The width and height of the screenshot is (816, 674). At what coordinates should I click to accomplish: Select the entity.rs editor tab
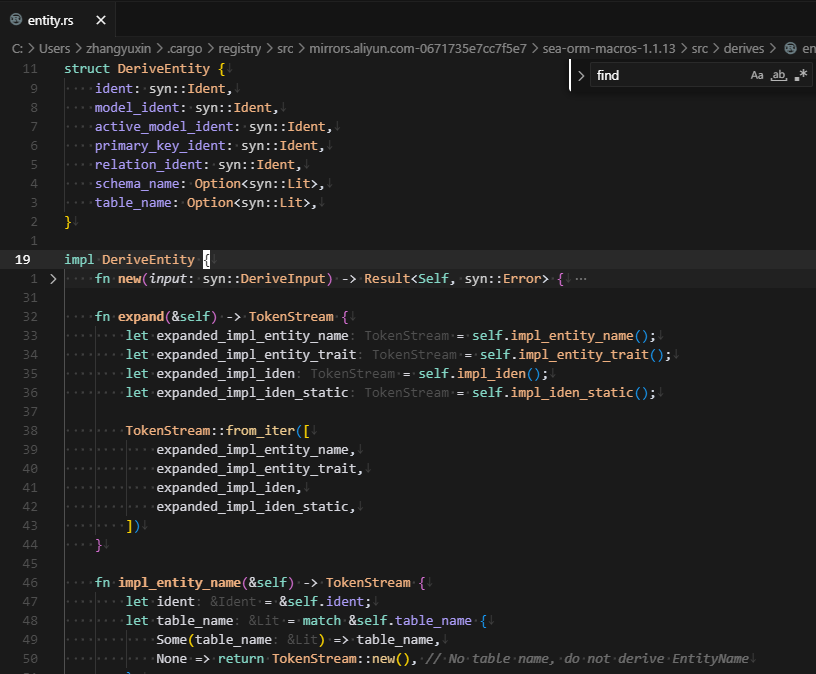tap(50, 20)
